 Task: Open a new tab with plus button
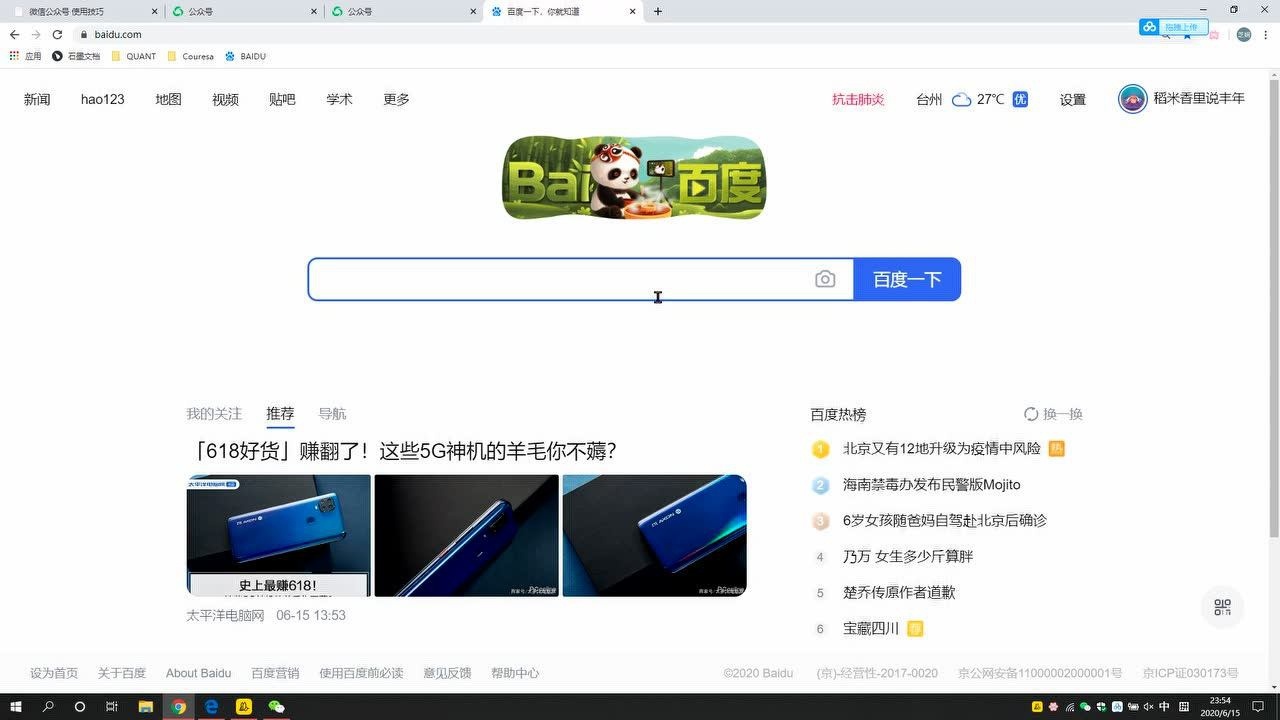point(657,12)
